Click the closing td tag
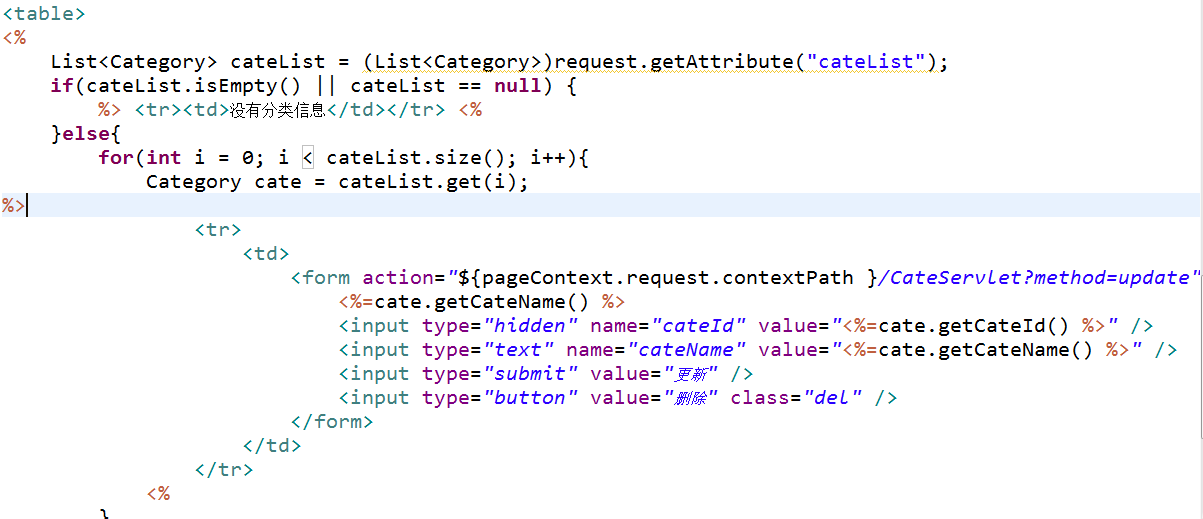 272,446
